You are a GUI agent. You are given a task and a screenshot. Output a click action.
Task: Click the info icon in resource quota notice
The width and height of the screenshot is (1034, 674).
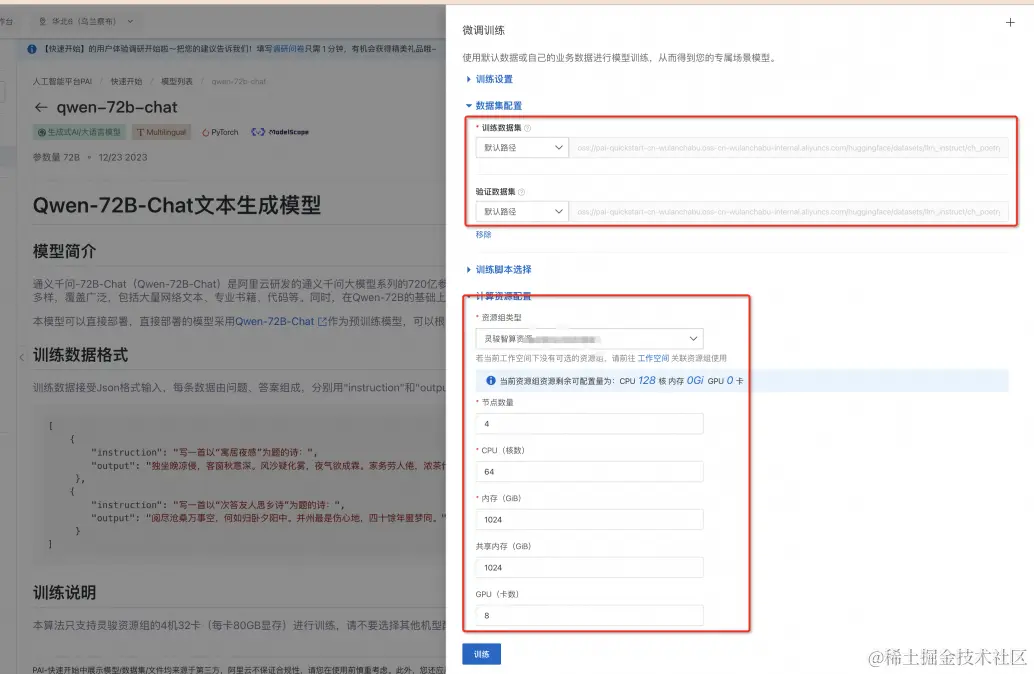click(x=491, y=381)
